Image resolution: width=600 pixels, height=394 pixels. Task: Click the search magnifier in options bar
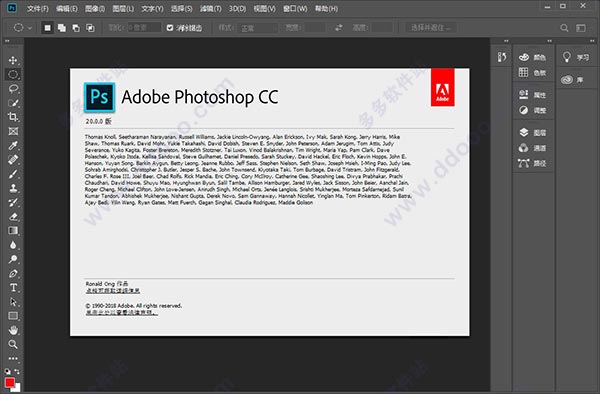(x=564, y=28)
